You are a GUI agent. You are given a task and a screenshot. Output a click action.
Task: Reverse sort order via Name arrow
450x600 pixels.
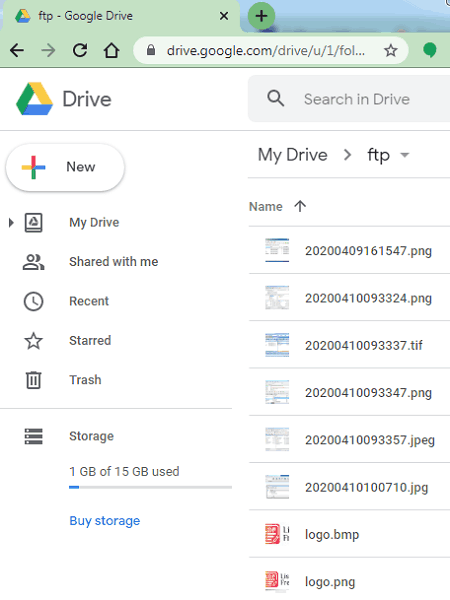[x=300, y=206]
